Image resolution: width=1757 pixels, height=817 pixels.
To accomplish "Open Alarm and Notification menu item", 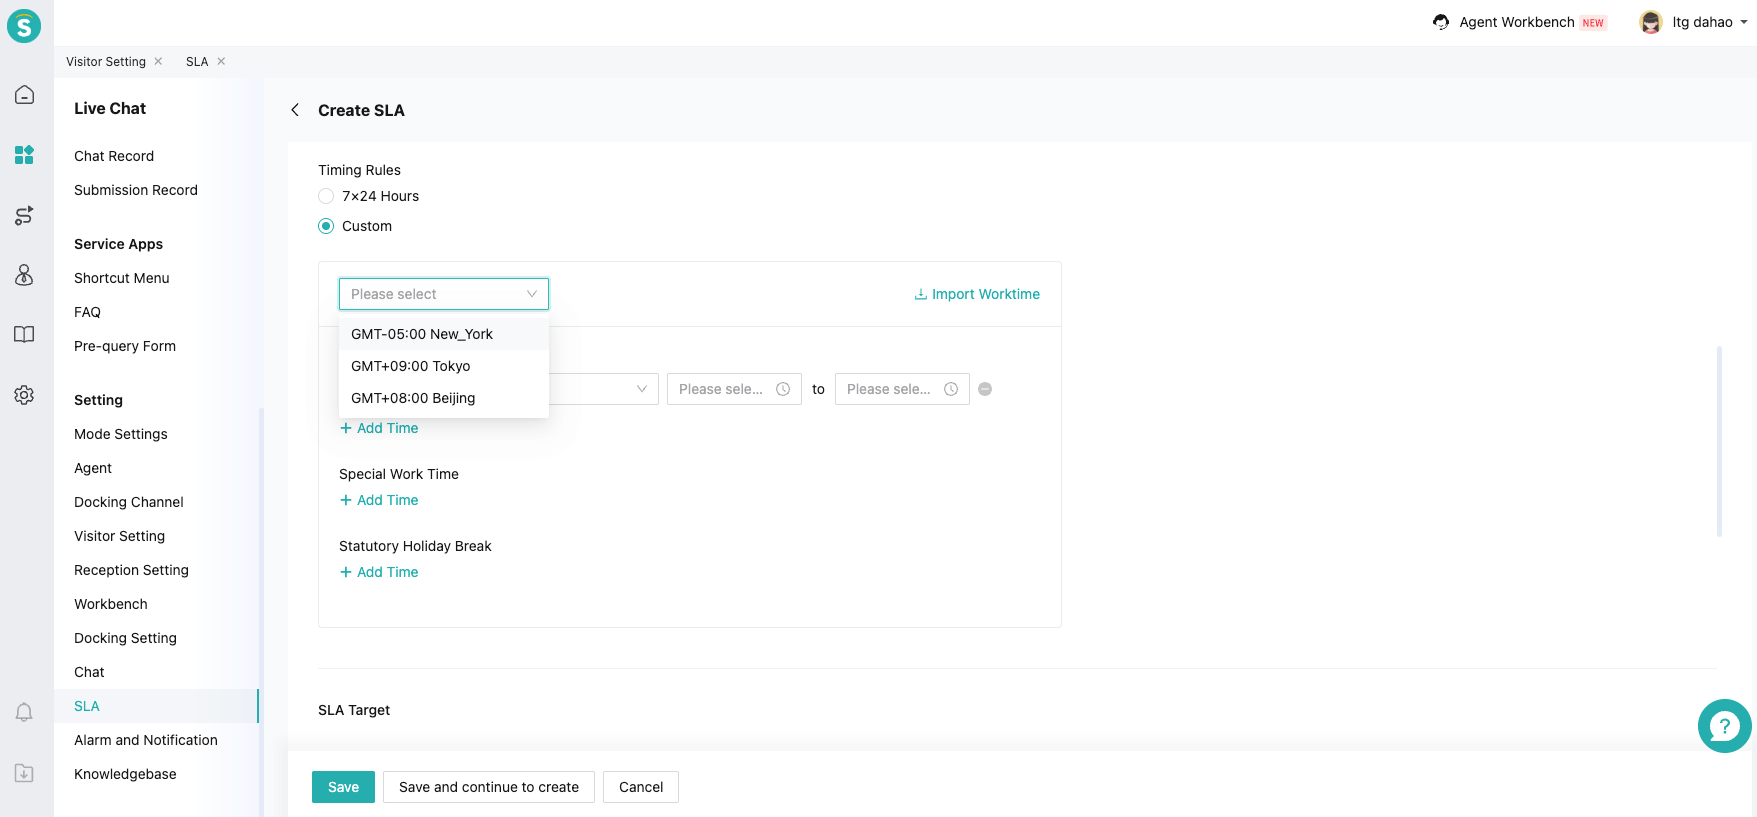I will tap(146, 740).
